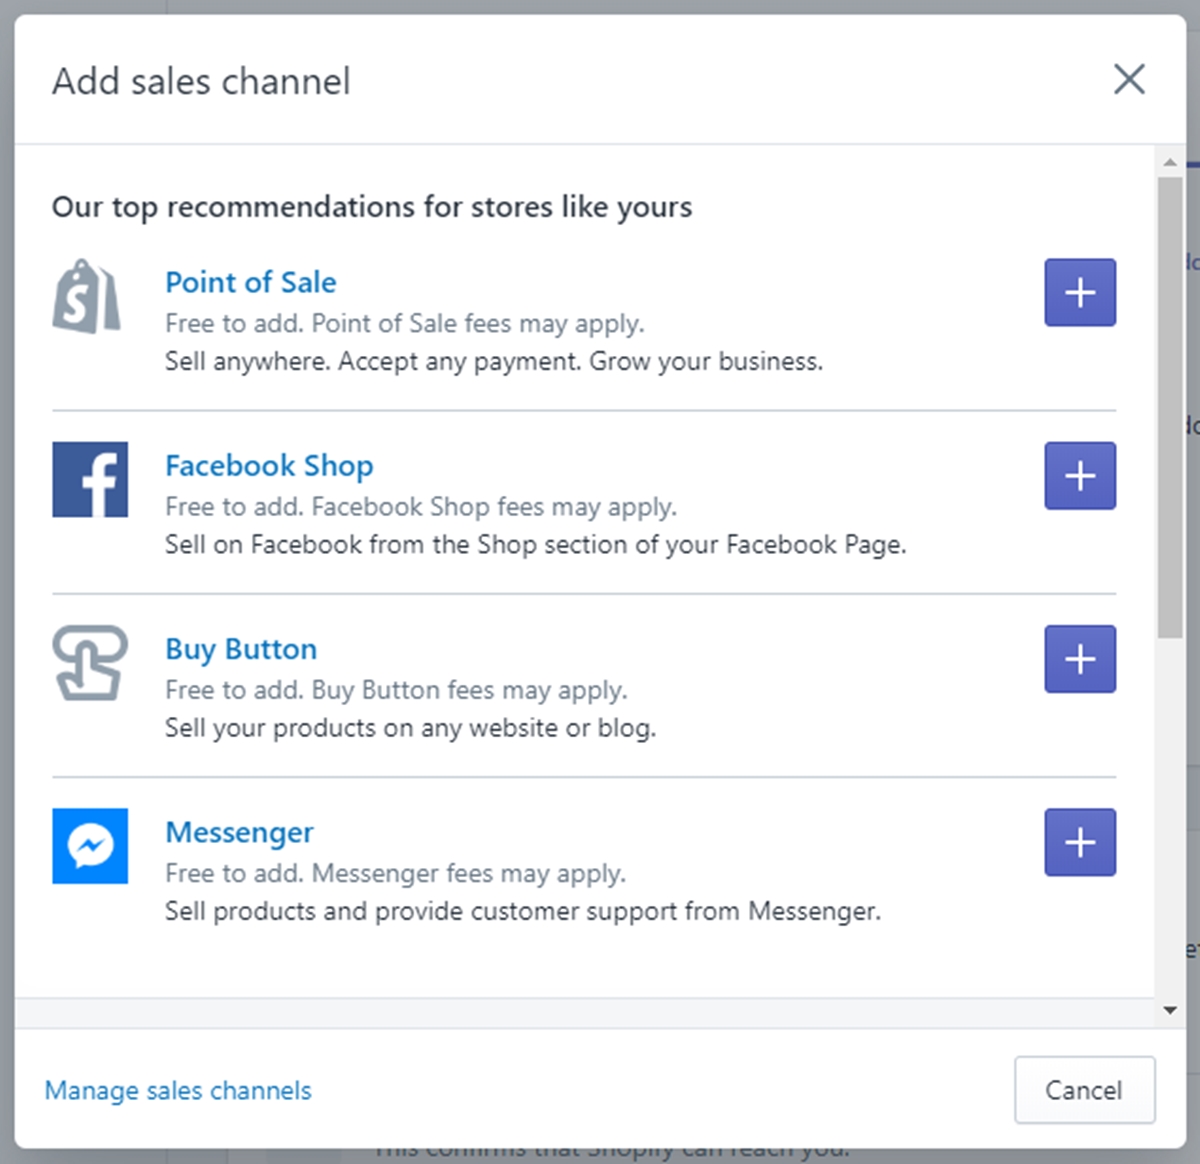Add the Facebook Shop channel
The width and height of the screenshot is (1200, 1164).
point(1080,476)
